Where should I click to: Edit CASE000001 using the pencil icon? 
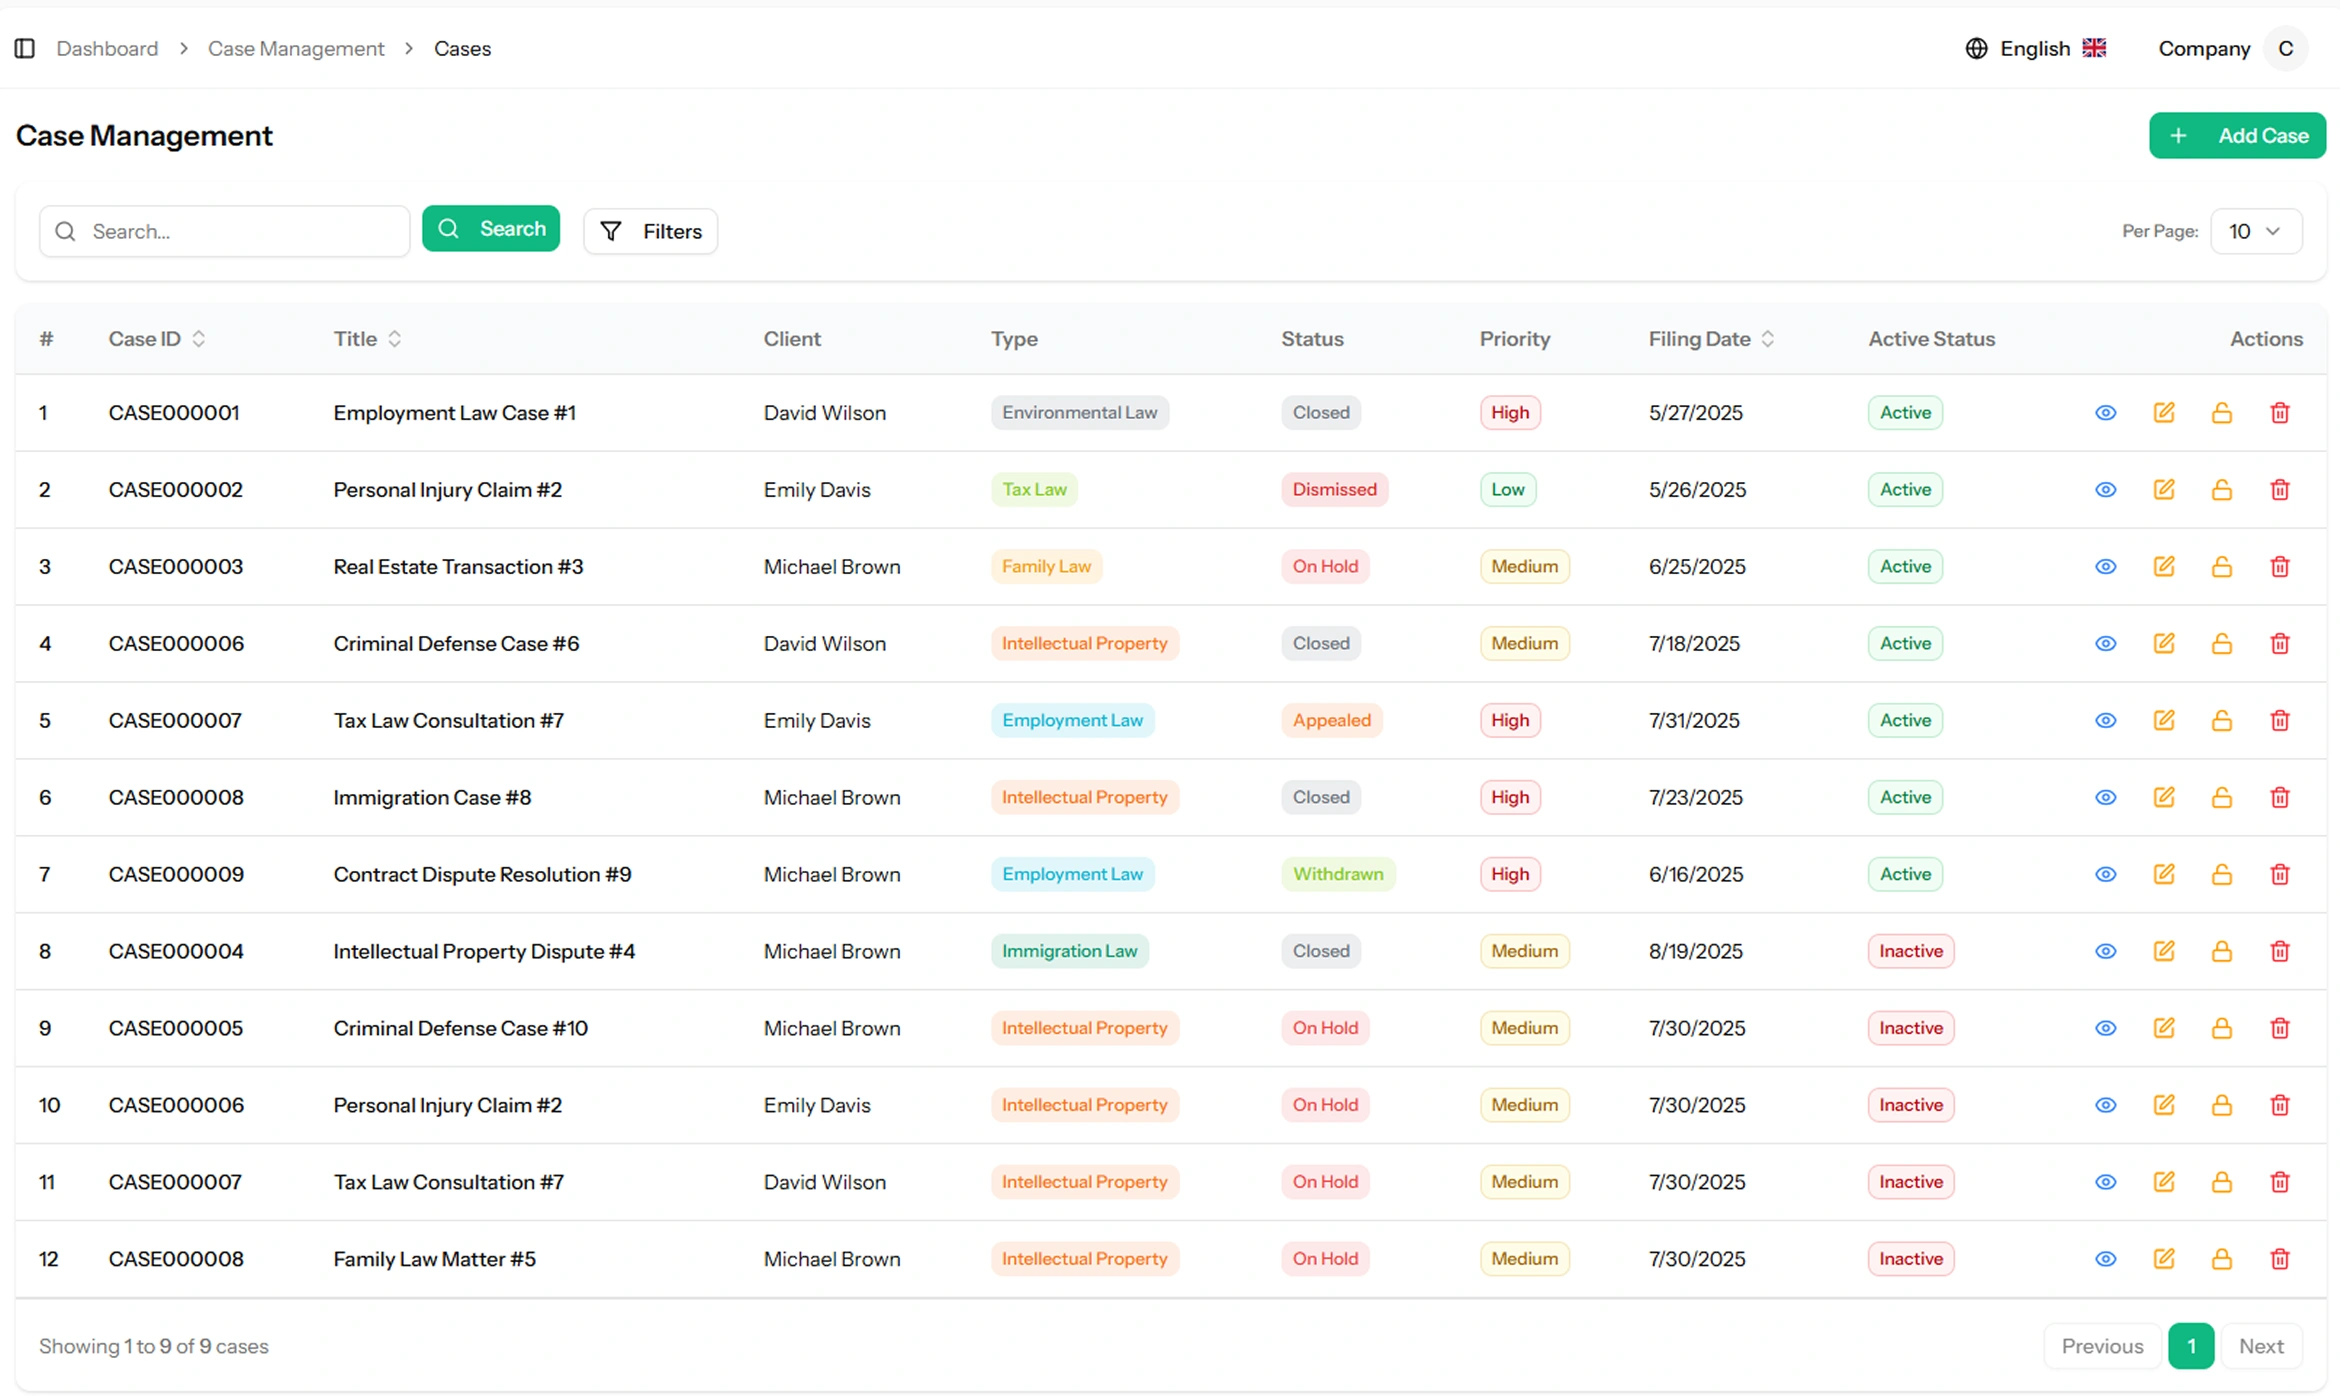pyautogui.click(x=2163, y=413)
